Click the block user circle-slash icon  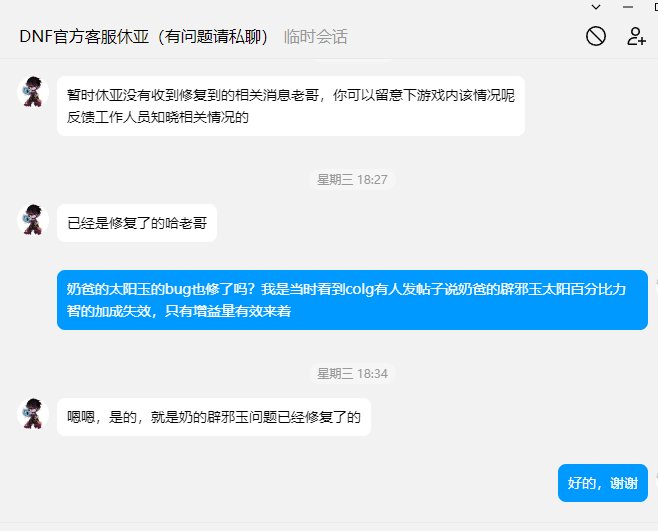(x=595, y=36)
